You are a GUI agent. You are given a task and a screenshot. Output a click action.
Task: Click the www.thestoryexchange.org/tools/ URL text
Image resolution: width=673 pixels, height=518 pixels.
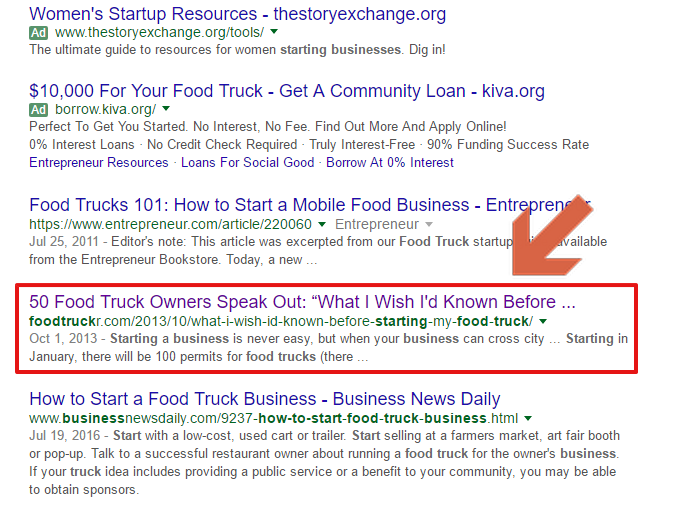click(x=160, y=33)
